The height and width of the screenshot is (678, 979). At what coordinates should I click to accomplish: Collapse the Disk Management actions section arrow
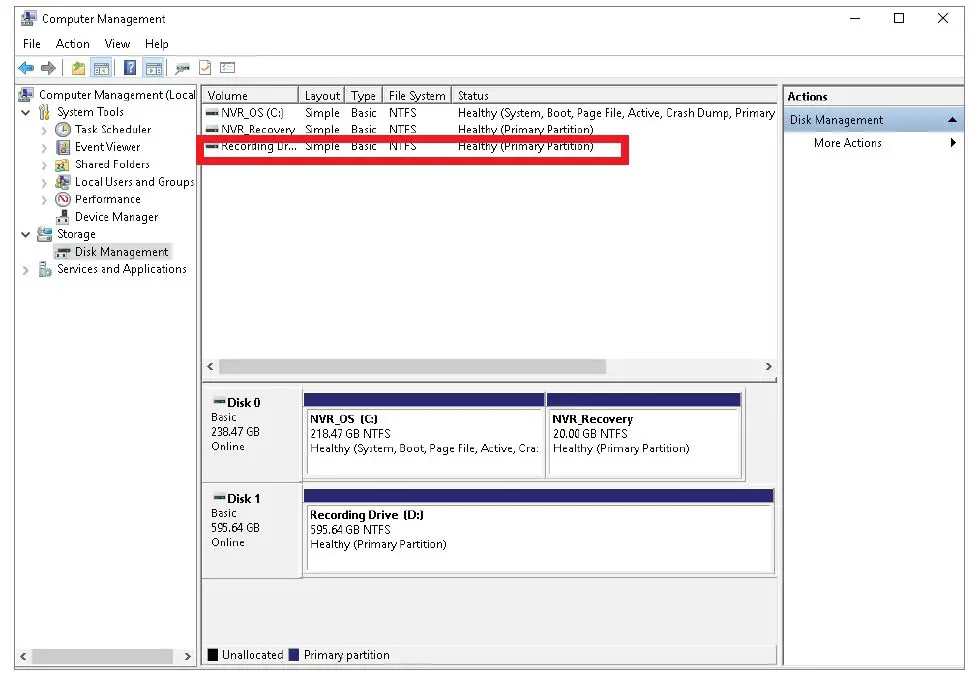pyautogui.click(x=952, y=120)
